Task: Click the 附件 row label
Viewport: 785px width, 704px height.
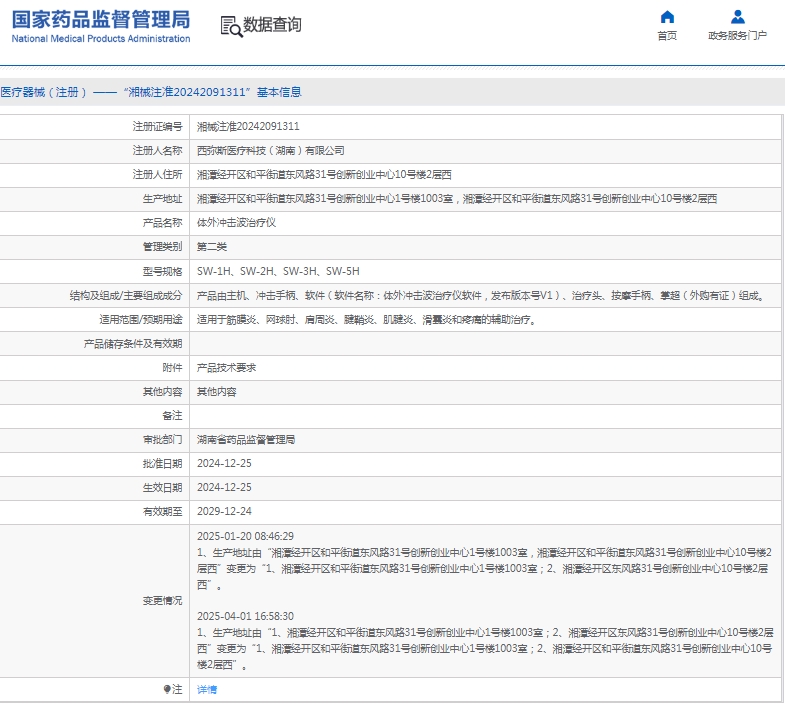Action: click(x=172, y=368)
